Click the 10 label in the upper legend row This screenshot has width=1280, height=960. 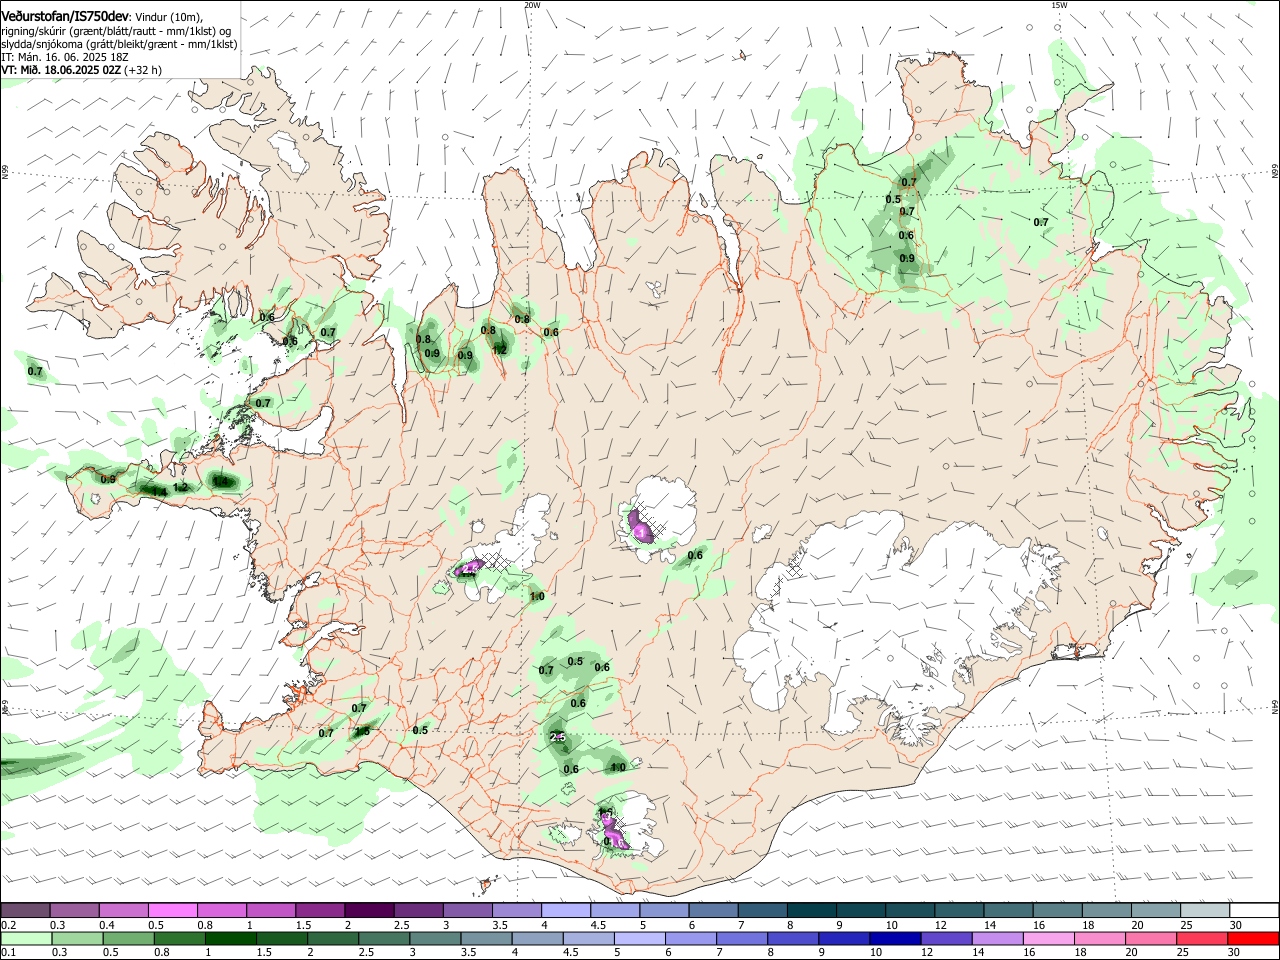pos(891,925)
